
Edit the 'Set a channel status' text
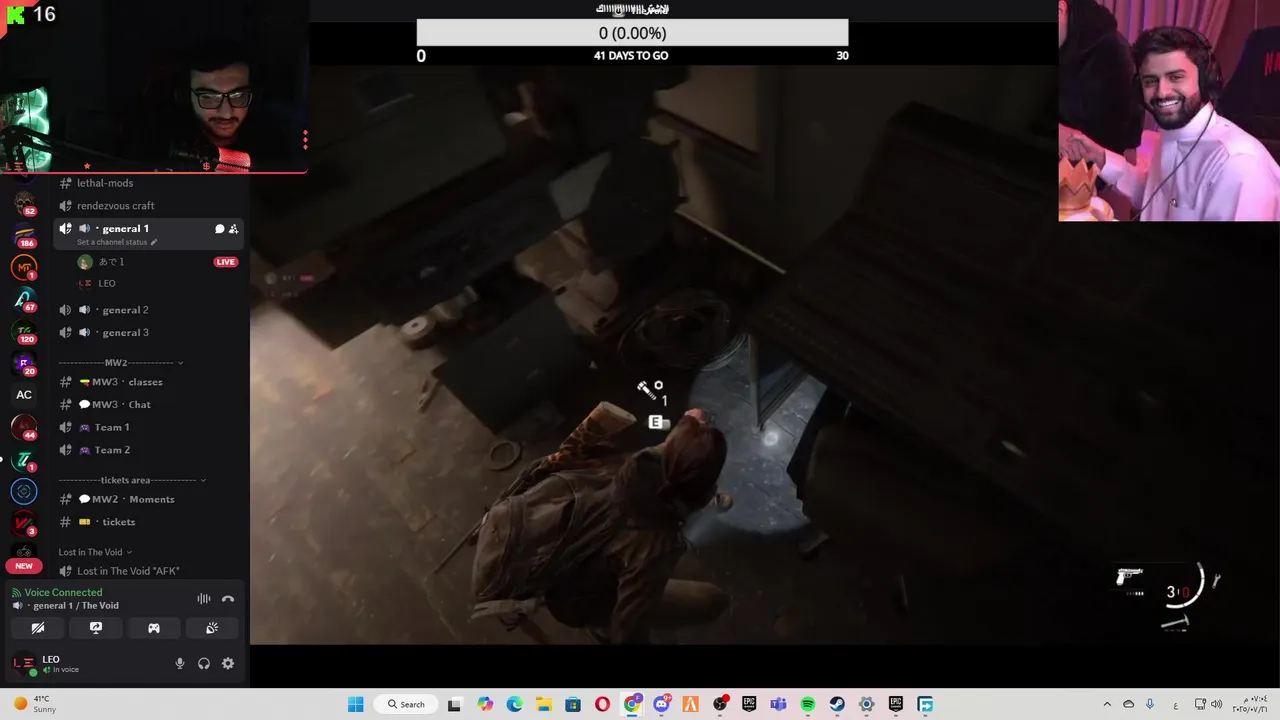coord(117,242)
